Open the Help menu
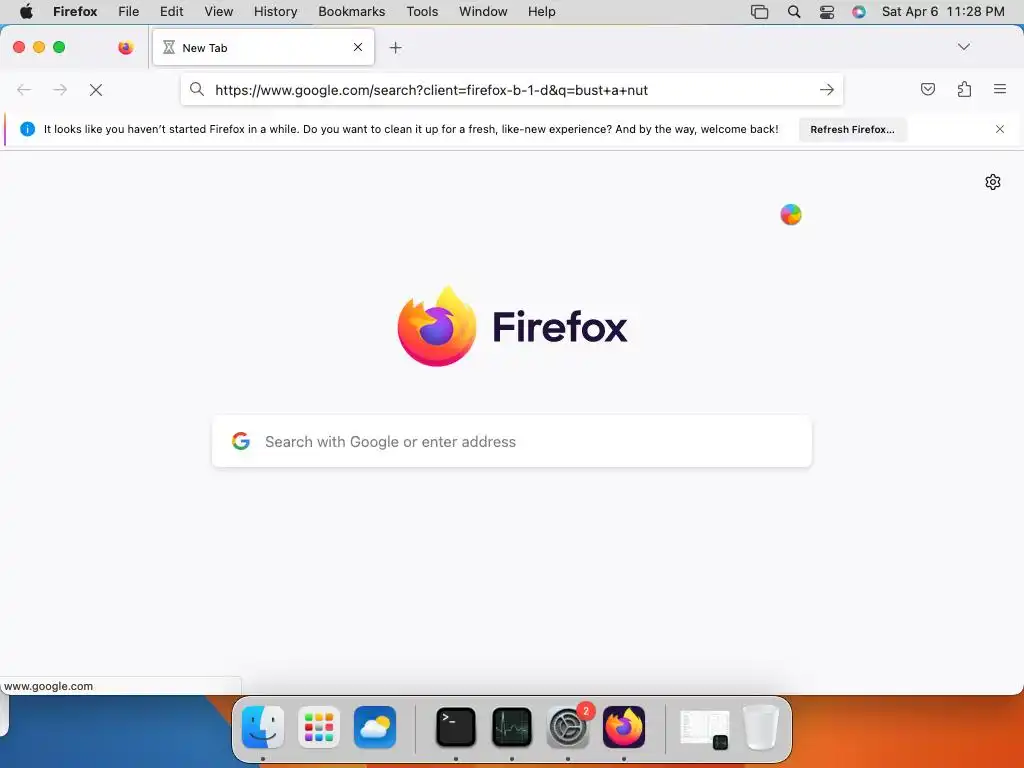1024x768 pixels. point(542,11)
